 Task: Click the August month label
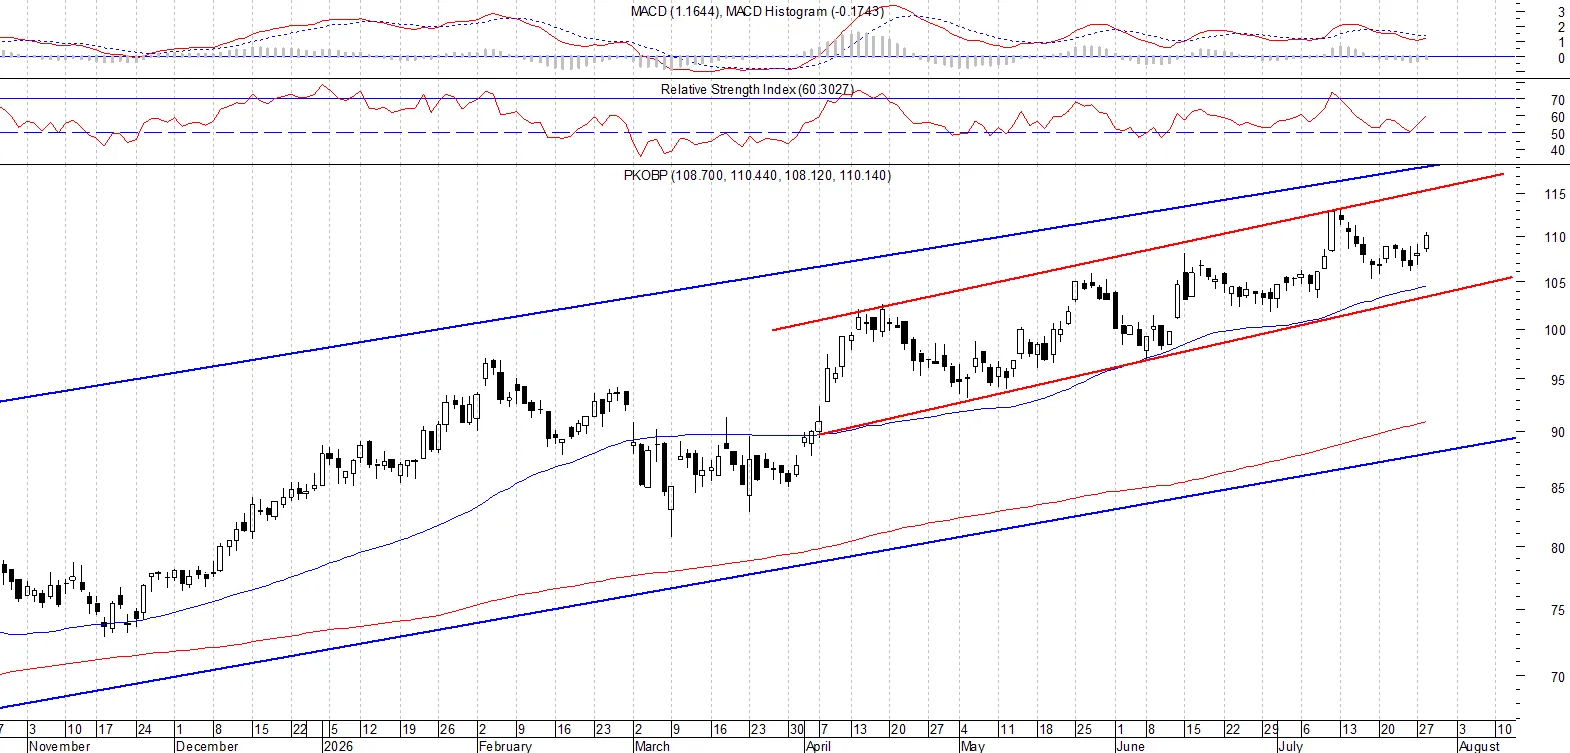click(x=1479, y=746)
